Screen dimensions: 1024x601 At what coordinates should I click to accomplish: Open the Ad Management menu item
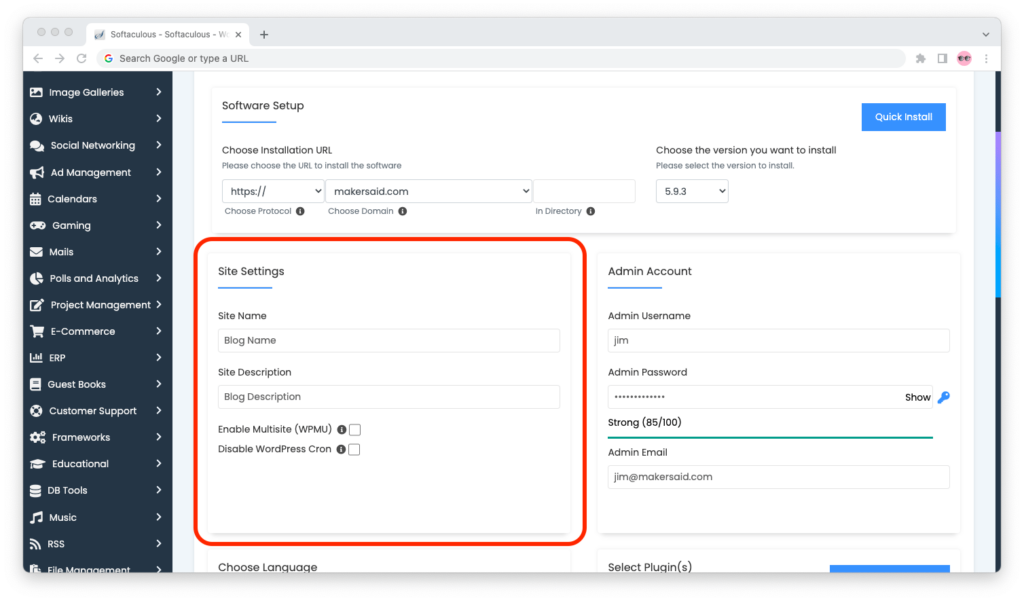(97, 172)
